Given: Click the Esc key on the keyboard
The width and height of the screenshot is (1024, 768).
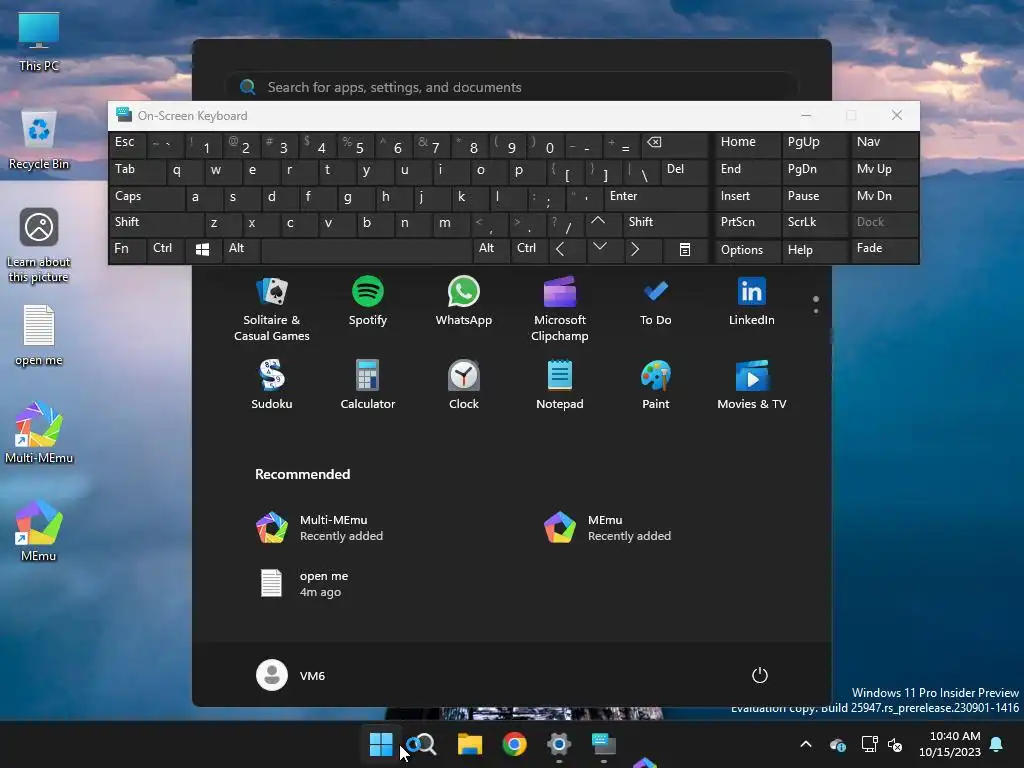Looking at the screenshot, I should [x=127, y=143].
